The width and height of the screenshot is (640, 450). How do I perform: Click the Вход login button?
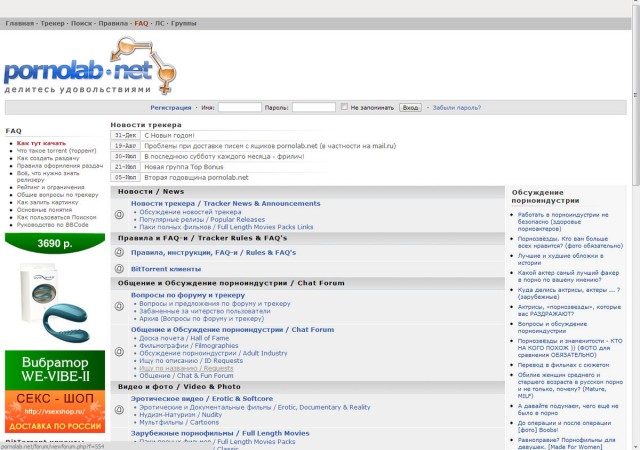pyautogui.click(x=410, y=108)
